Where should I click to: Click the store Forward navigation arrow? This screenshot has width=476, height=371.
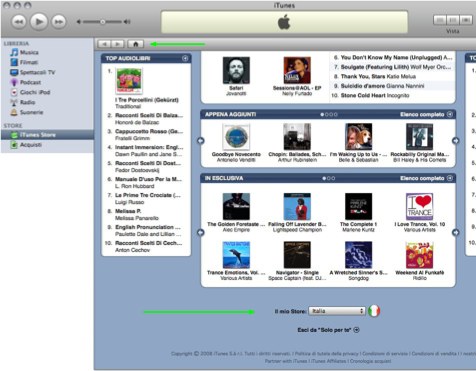tap(117, 44)
